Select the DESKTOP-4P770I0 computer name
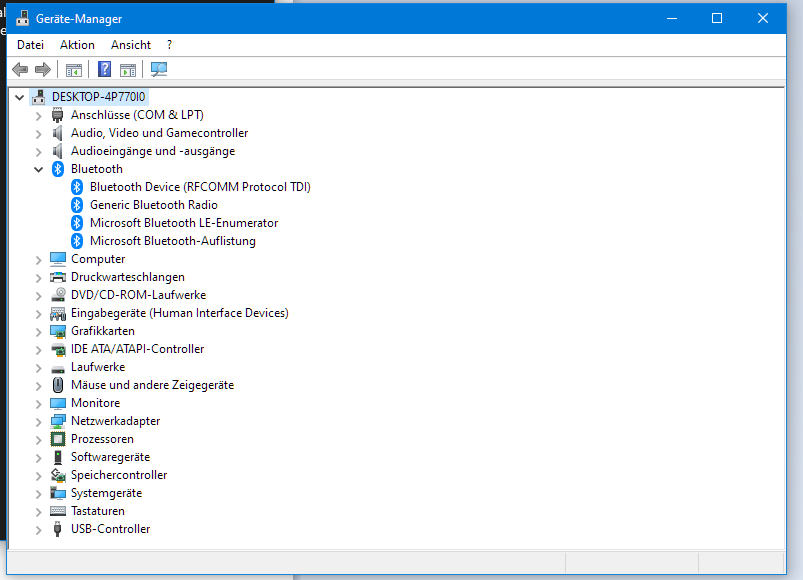Image resolution: width=803 pixels, height=580 pixels. pyautogui.click(x=98, y=97)
